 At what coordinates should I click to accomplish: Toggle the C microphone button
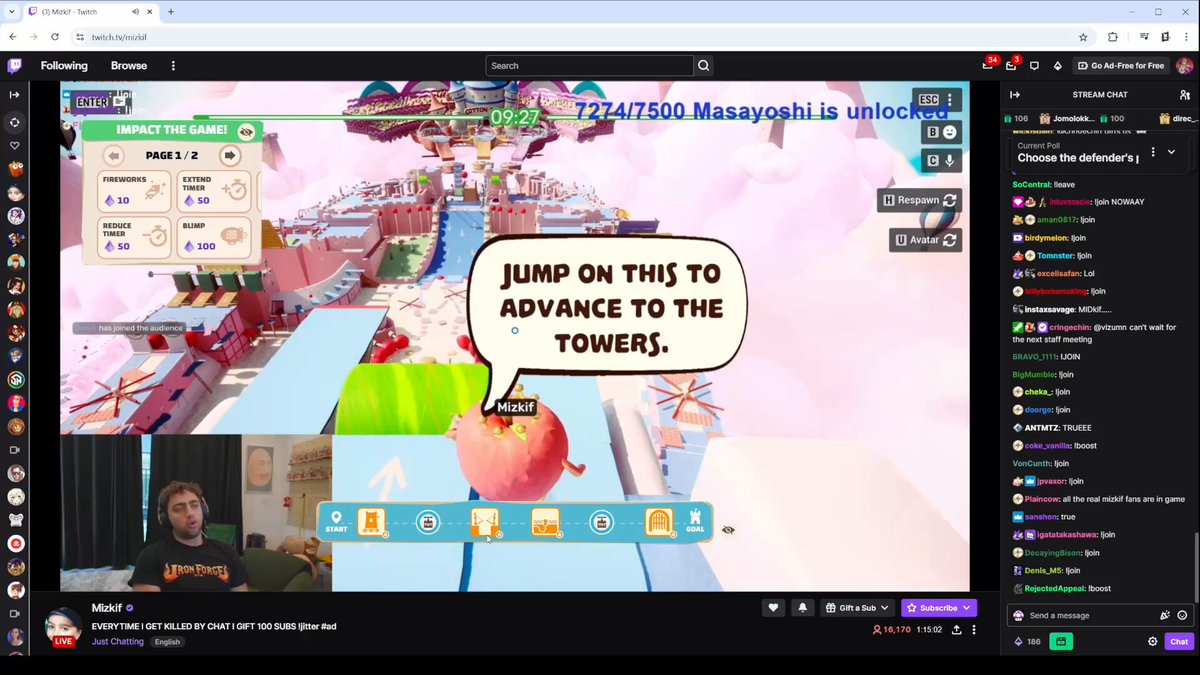[941, 160]
